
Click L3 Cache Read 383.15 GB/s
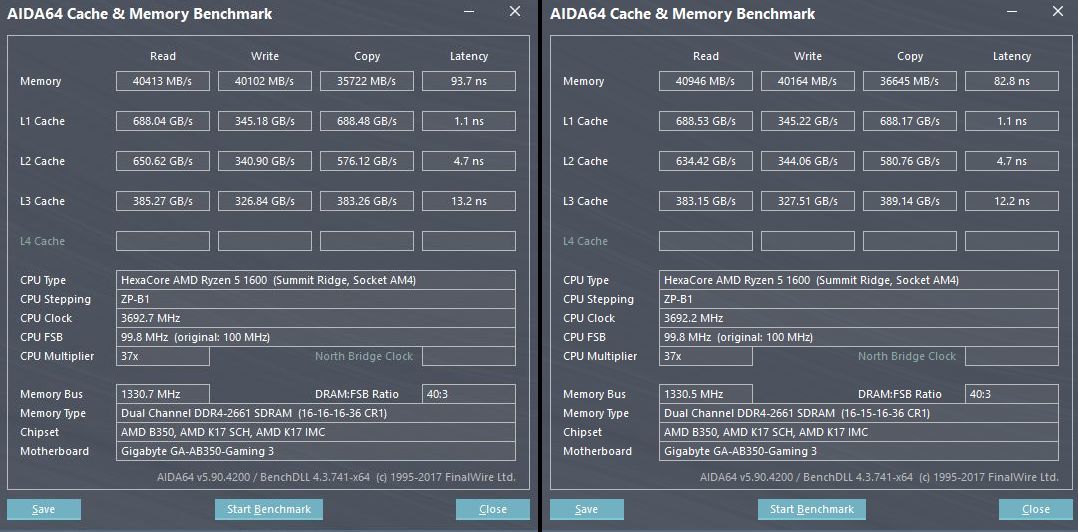(706, 201)
